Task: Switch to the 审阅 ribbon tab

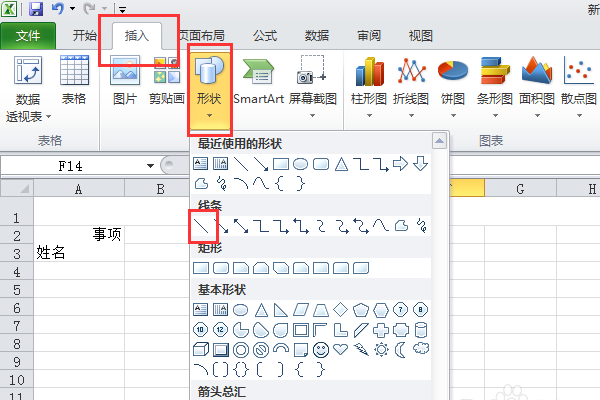Action: click(x=369, y=36)
